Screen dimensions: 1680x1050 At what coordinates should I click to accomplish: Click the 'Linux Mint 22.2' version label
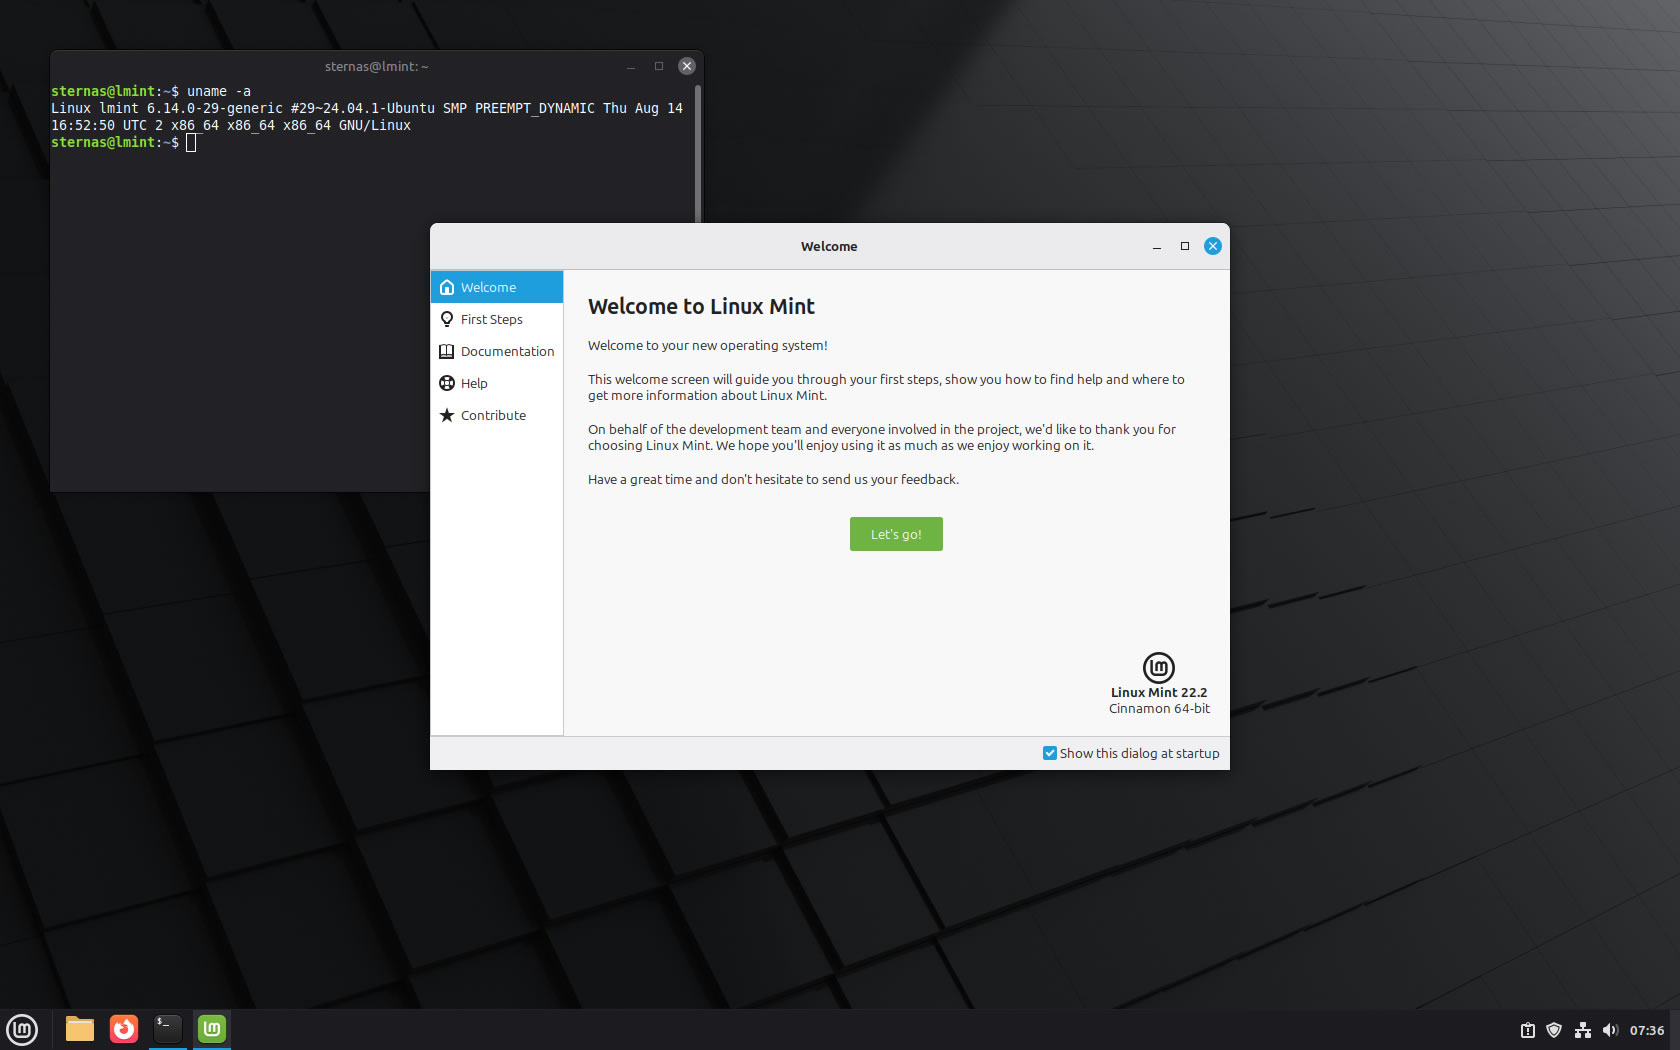point(1159,692)
